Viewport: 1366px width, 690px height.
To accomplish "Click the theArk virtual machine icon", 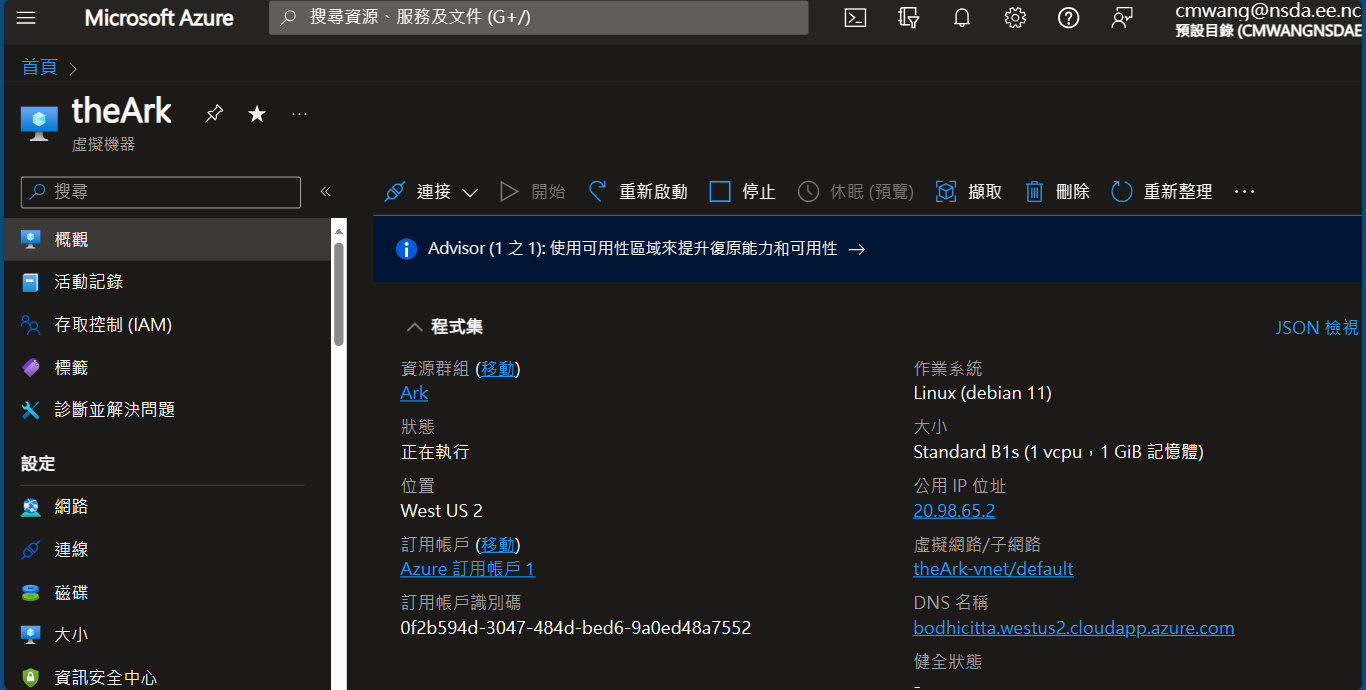I will coord(39,123).
